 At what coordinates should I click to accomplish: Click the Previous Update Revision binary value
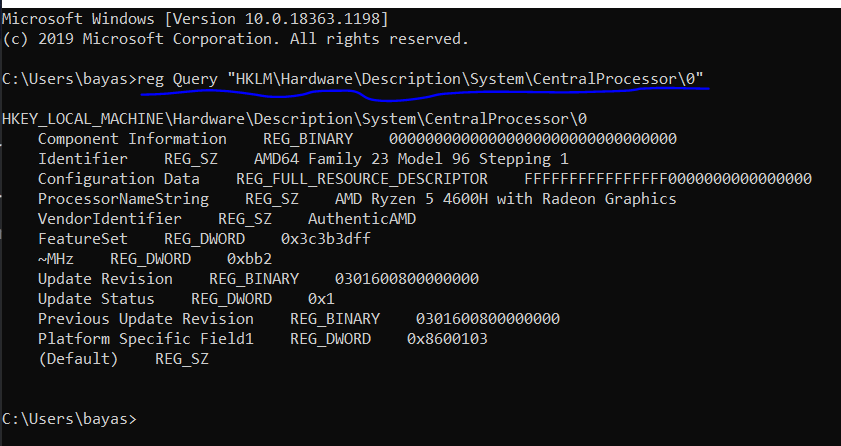(488, 318)
